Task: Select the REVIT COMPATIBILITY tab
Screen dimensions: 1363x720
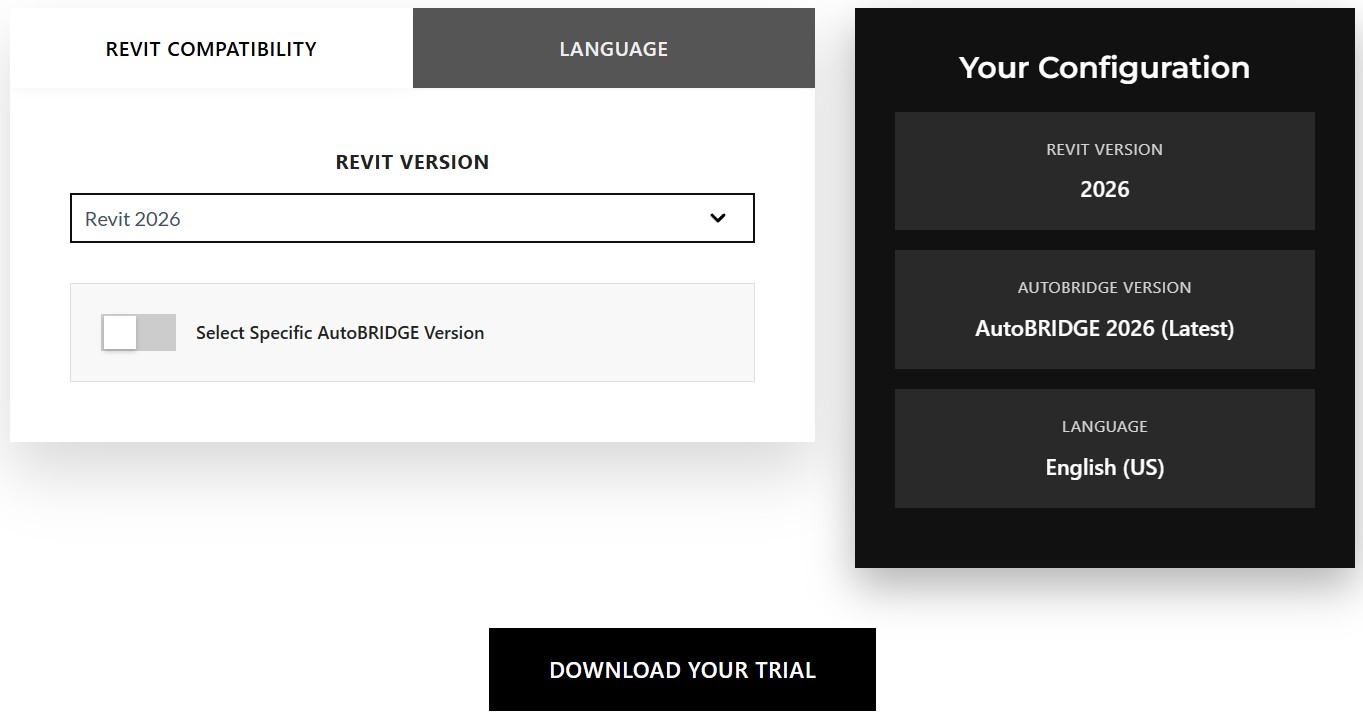Action: pos(210,48)
